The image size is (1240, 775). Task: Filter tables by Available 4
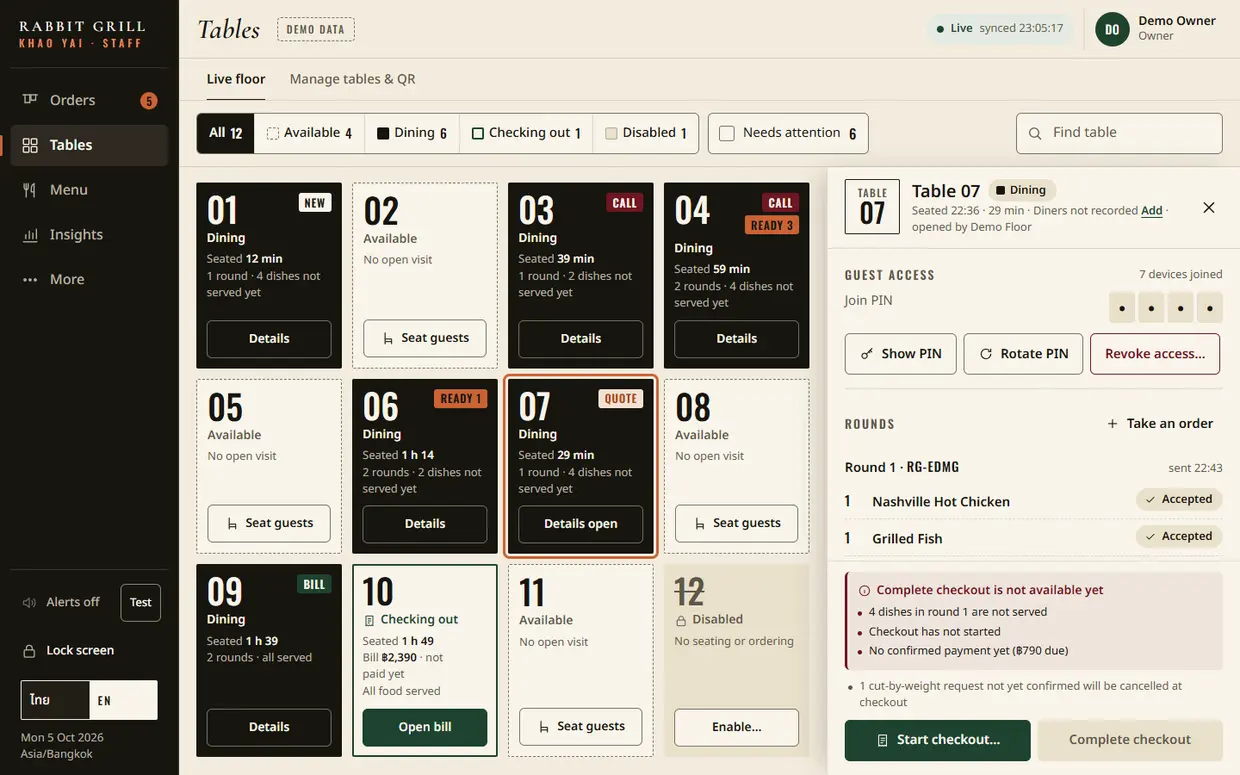(309, 133)
